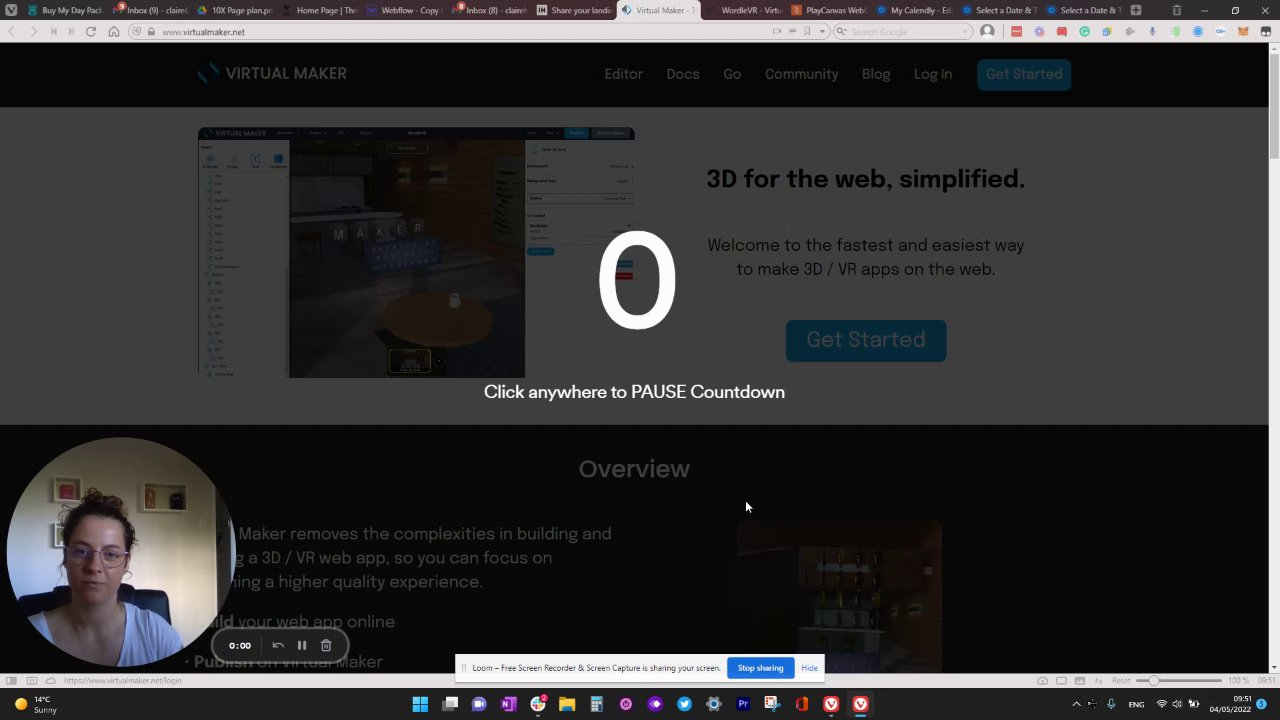1280x720 pixels.
Task: Restart the Loom recording with undo icon
Action: click(x=278, y=646)
